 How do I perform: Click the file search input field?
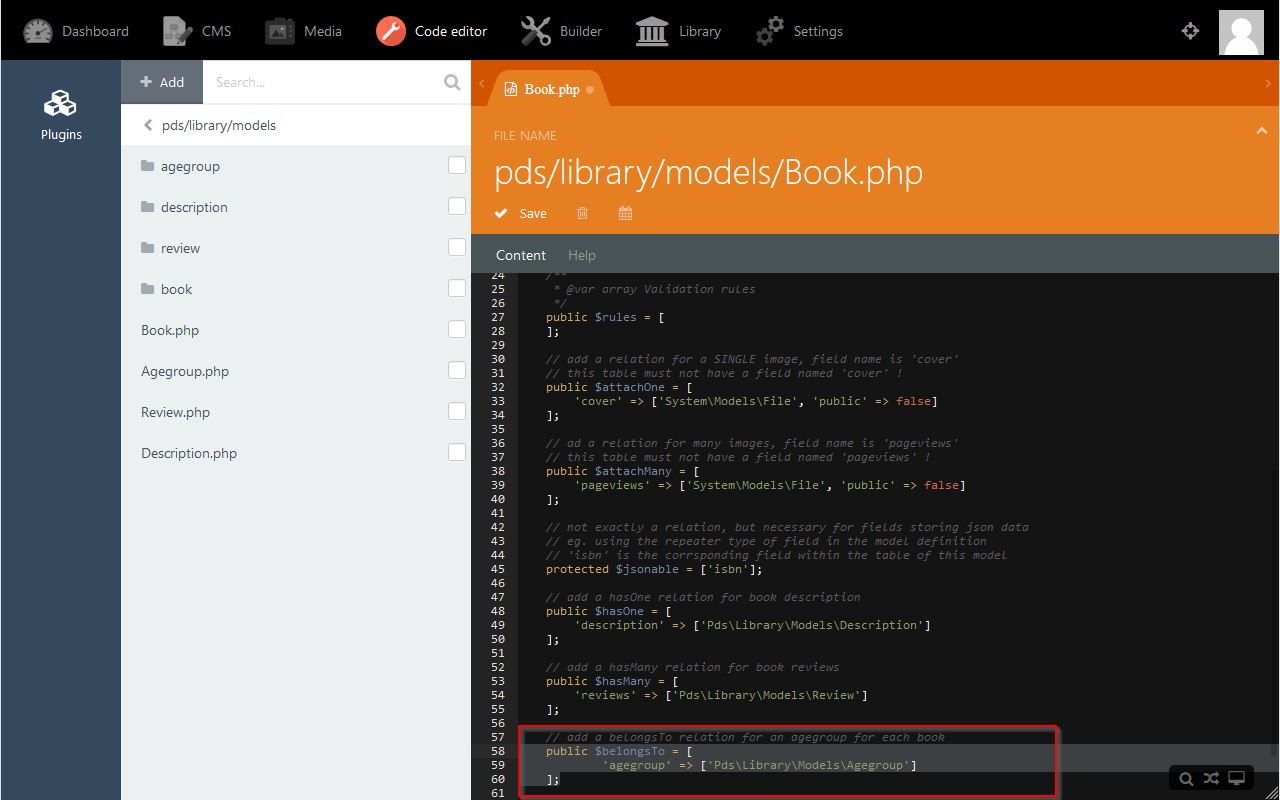coord(320,82)
